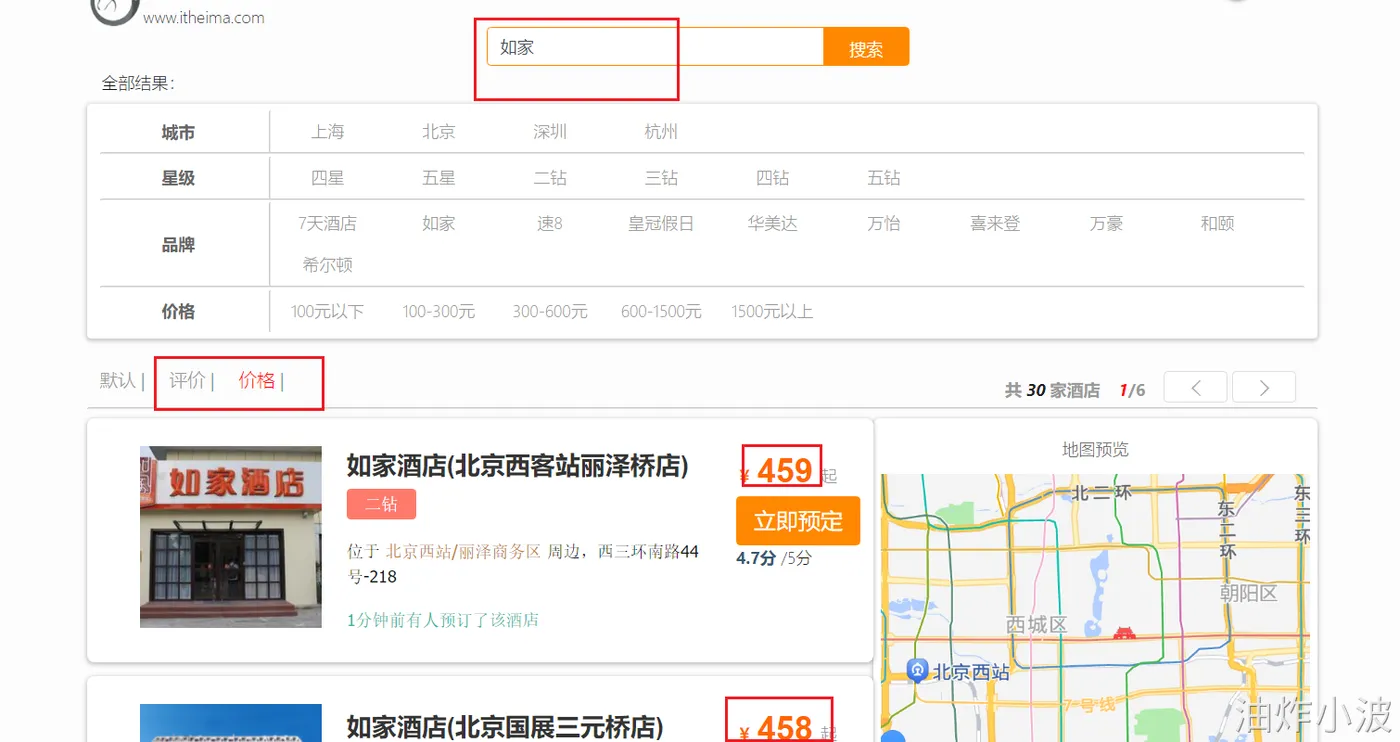Image resolution: width=1400 pixels, height=742 pixels.
Task: Click the 品牌 filter row header
Action: [178, 245]
